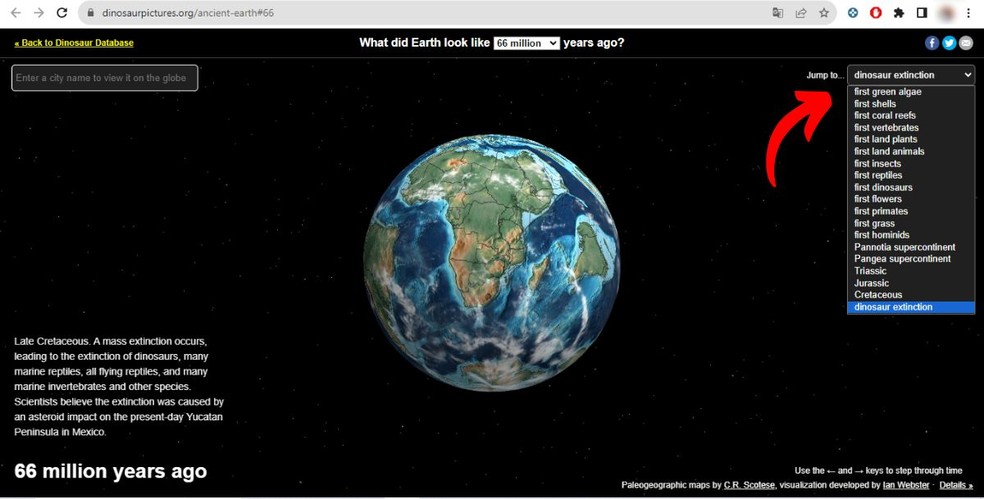This screenshot has width=984, height=499.
Task: Share page by email icon
Action: point(966,43)
